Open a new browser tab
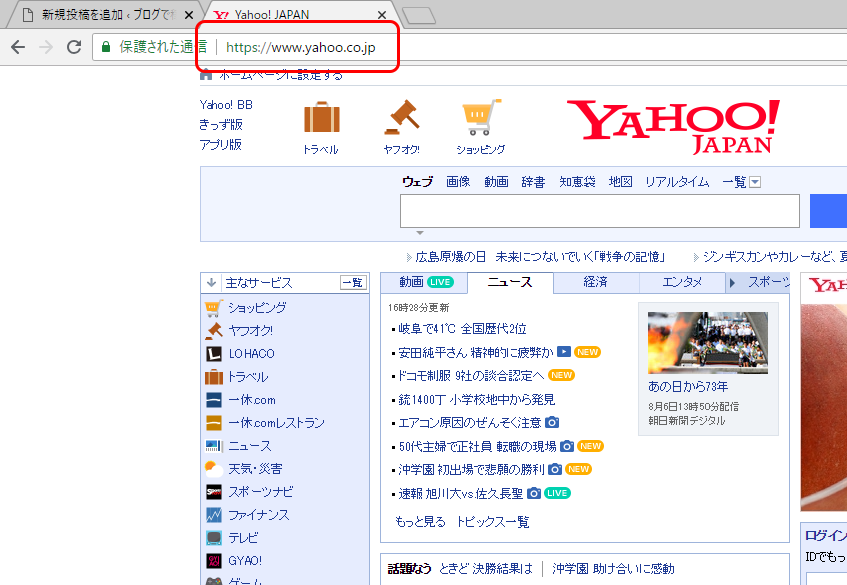Viewport: 847px width, 585px height. [x=419, y=16]
